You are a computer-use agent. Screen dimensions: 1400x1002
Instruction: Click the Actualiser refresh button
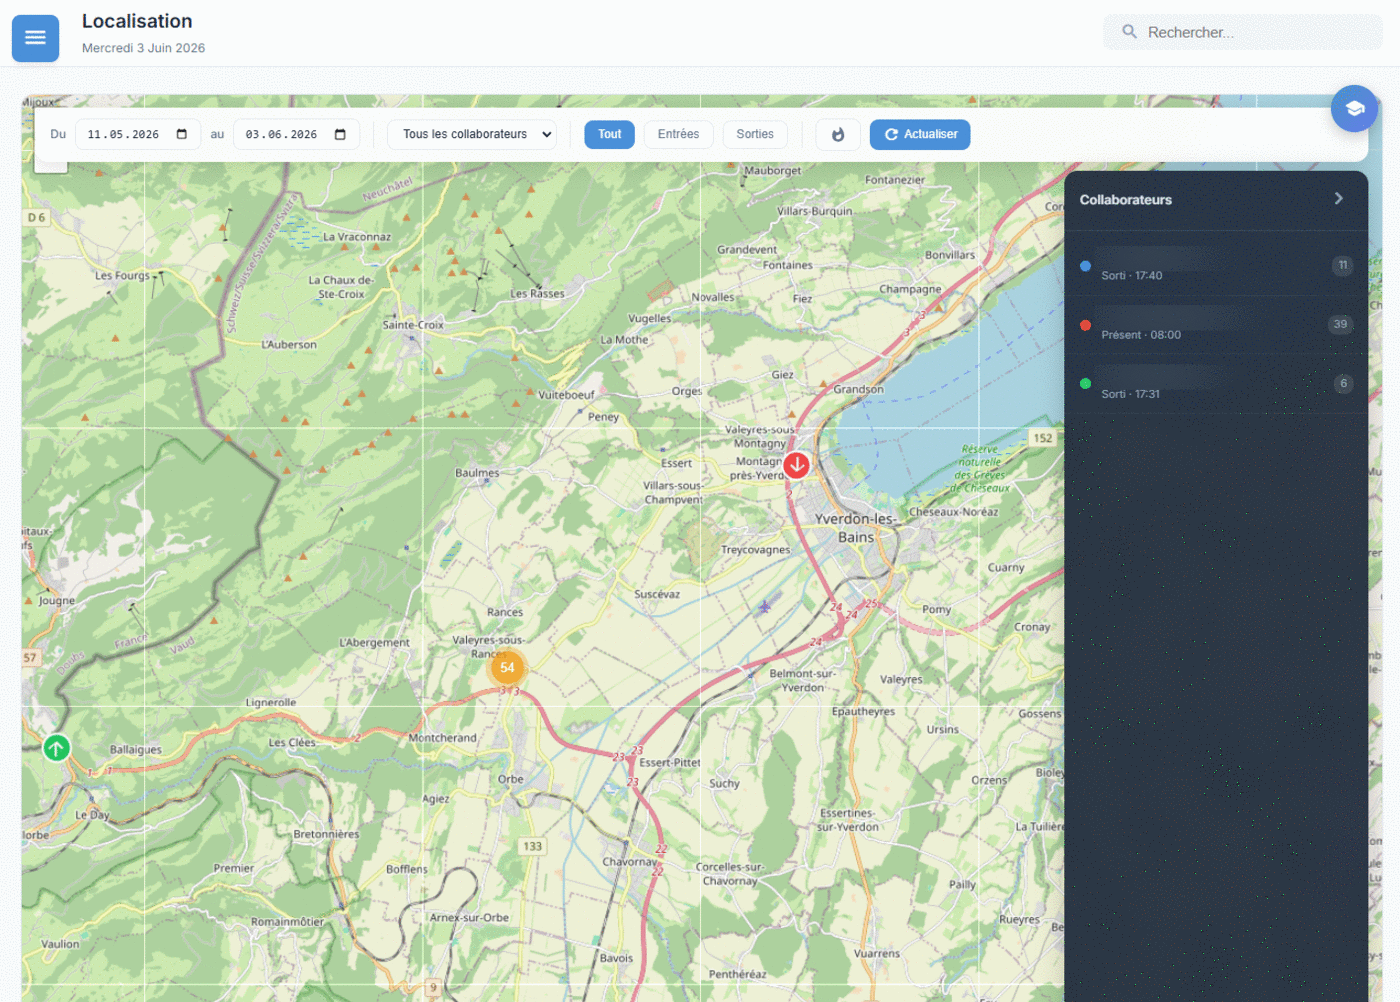tap(920, 134)
